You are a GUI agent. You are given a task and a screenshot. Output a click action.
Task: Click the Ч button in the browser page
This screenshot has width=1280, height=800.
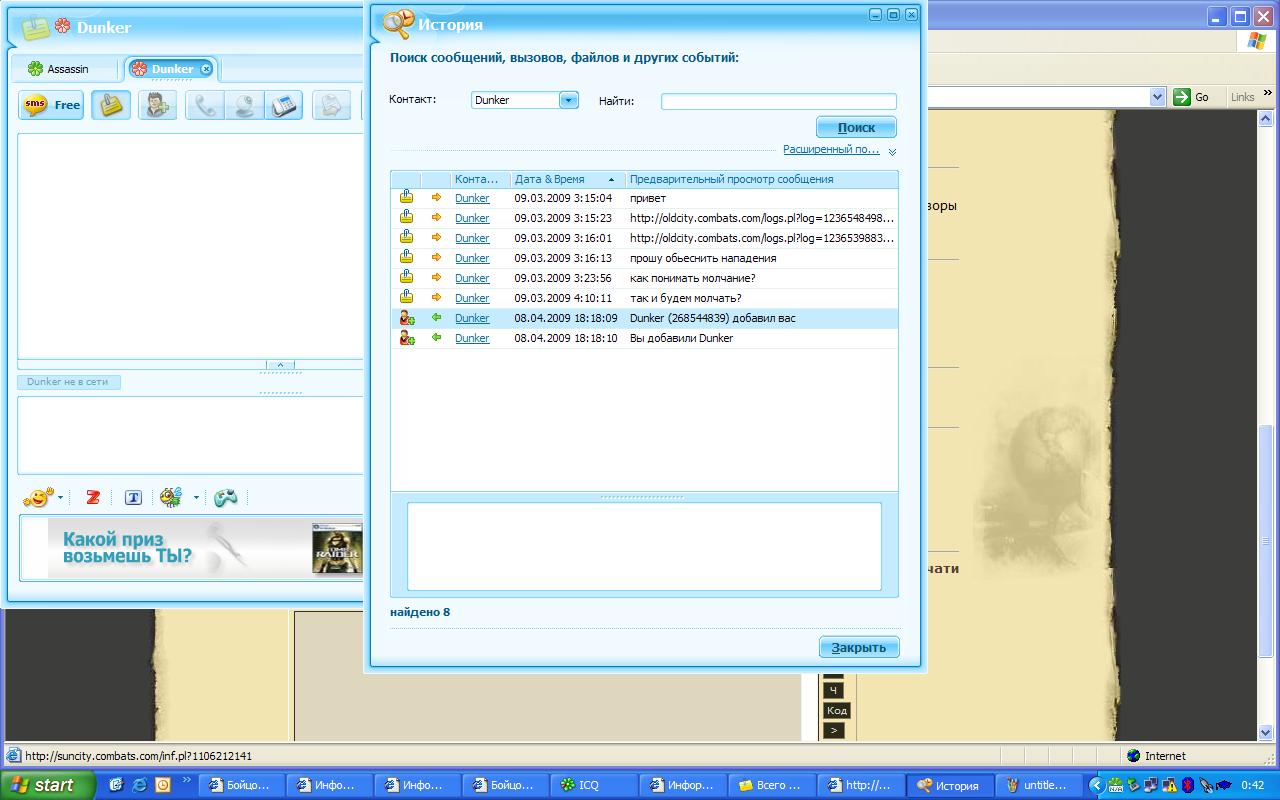832,690
